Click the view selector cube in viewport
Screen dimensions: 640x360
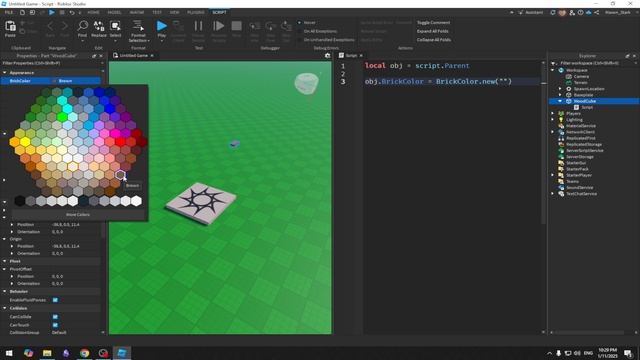pyautogui.click(x=307, y=83)
